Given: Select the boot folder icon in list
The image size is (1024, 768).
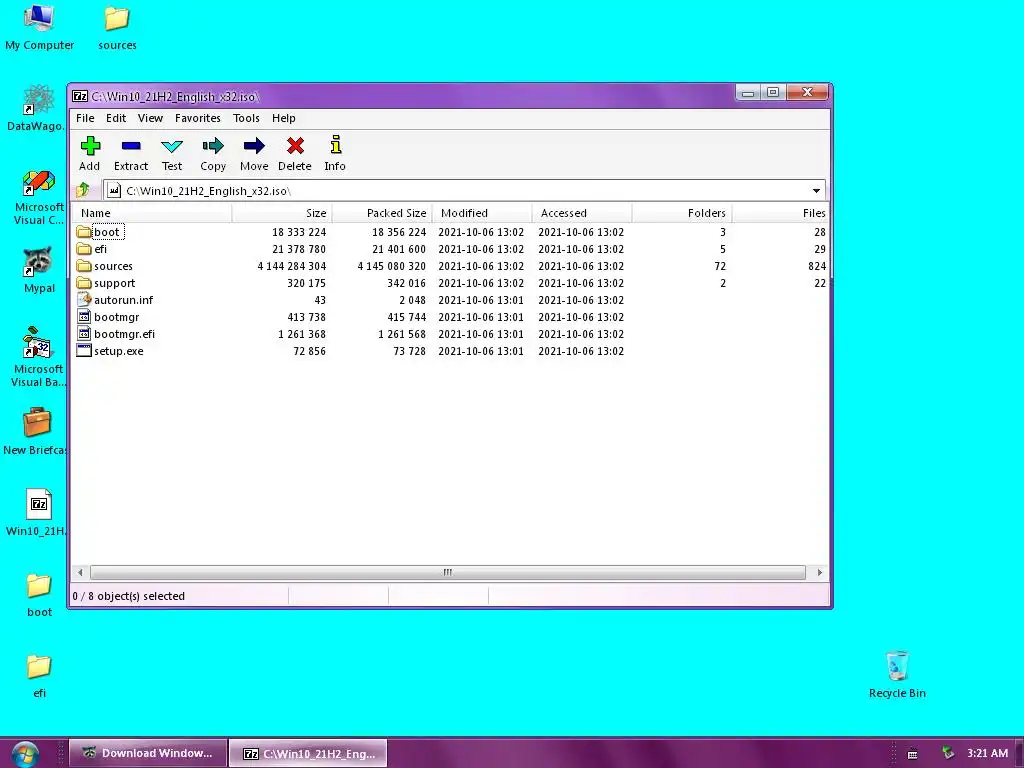Looking at the screenshot, I should pyautogui.click(x=84, y=232).
